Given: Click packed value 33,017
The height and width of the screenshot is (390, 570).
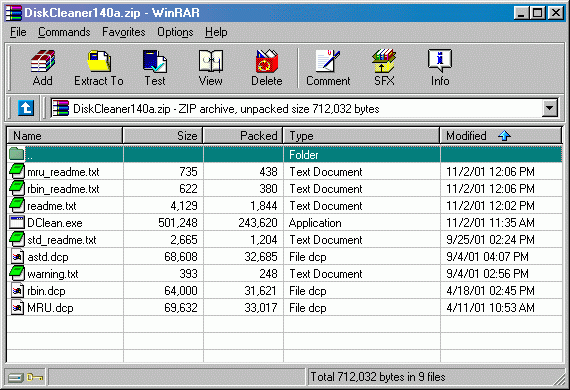Looking at the screenshot, I should 261,308.
